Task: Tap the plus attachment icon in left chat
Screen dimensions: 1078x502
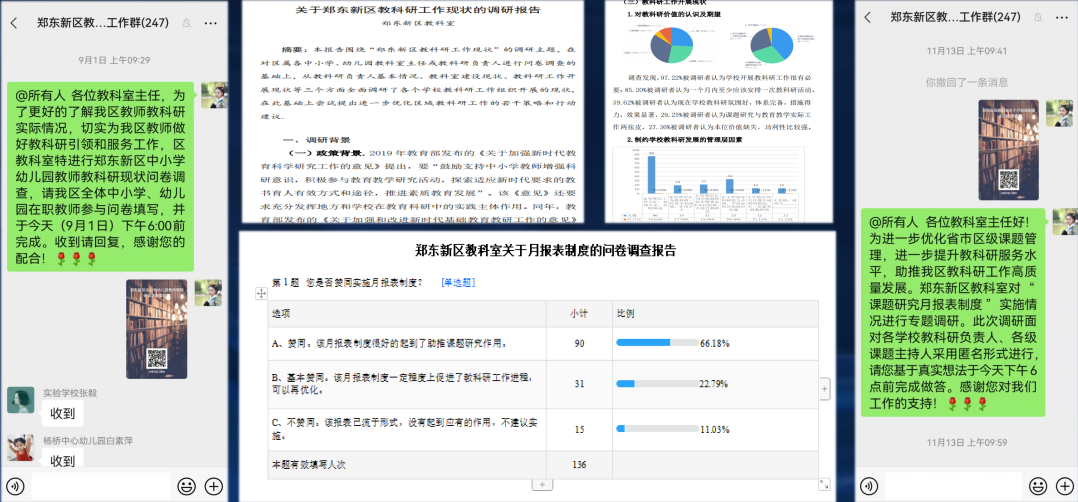Action: tap(213, 486)
